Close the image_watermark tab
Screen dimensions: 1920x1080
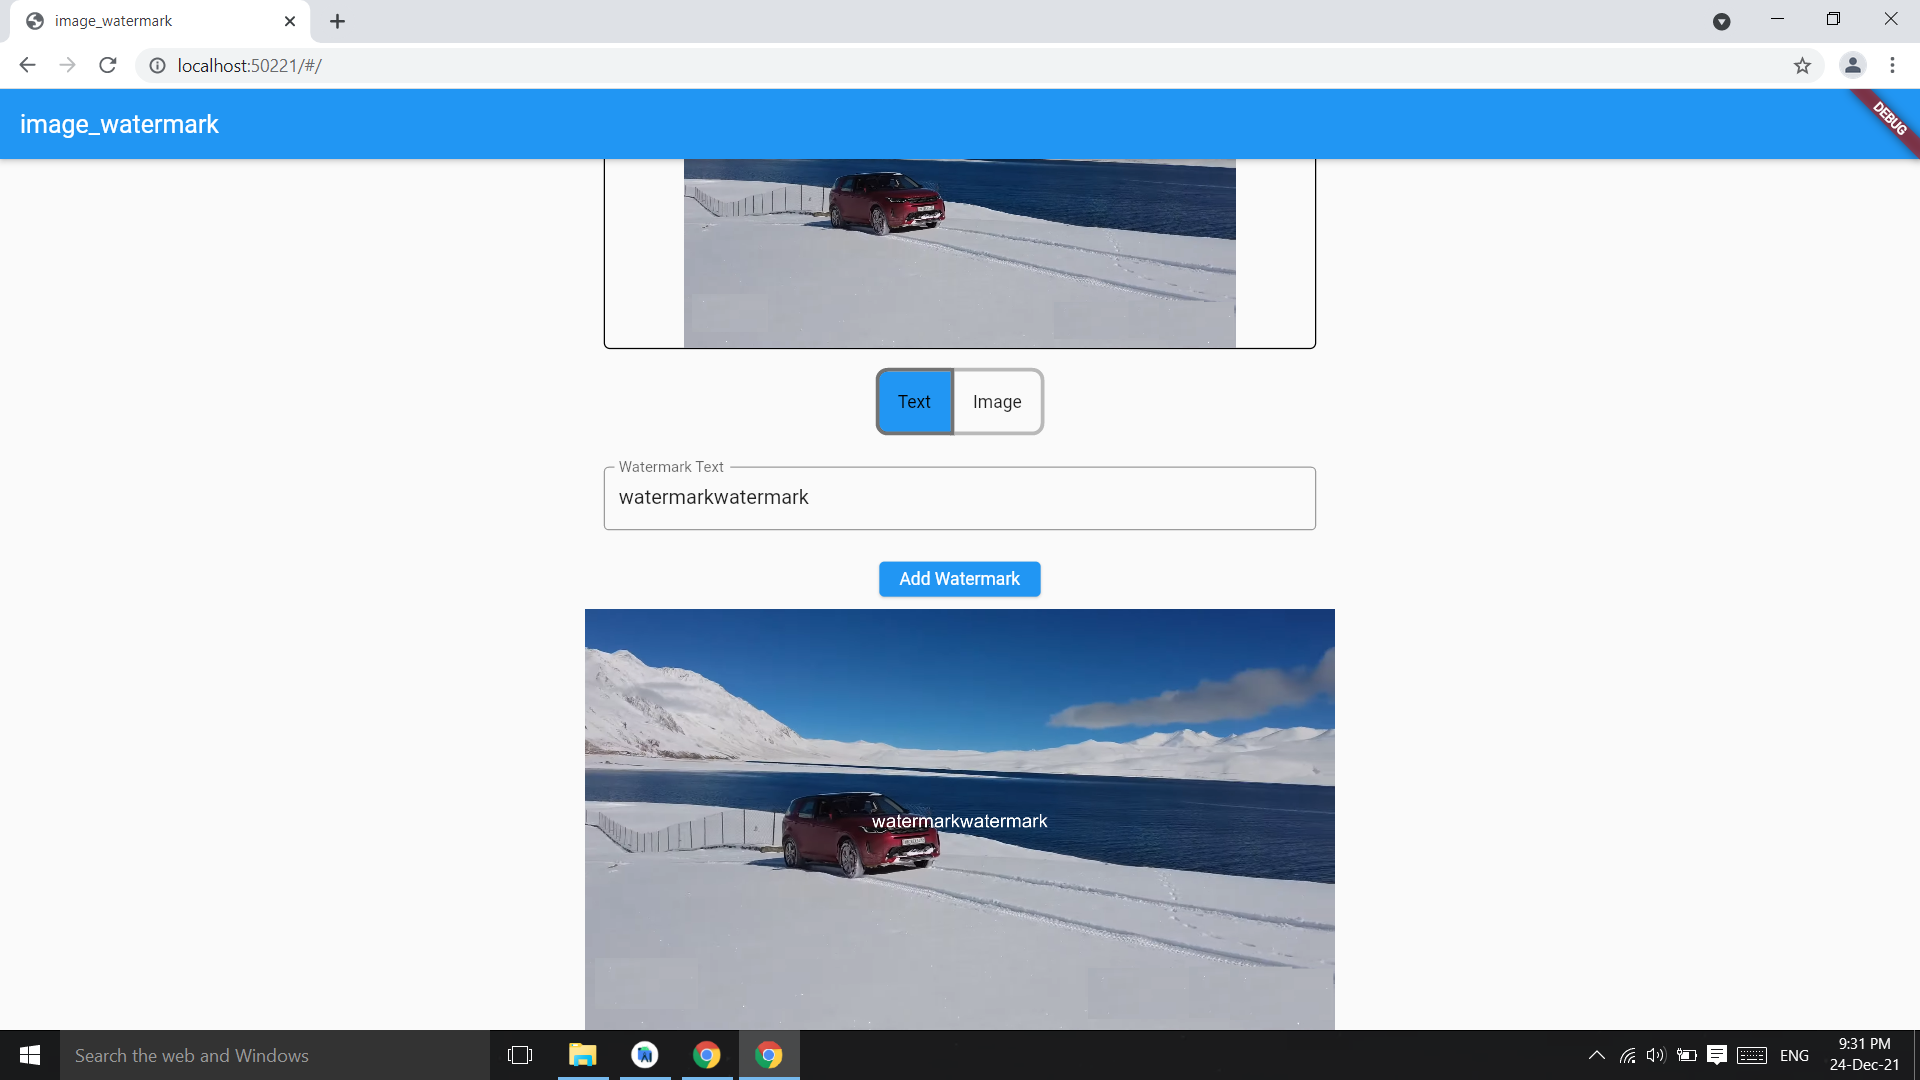(x=290, y=21)
